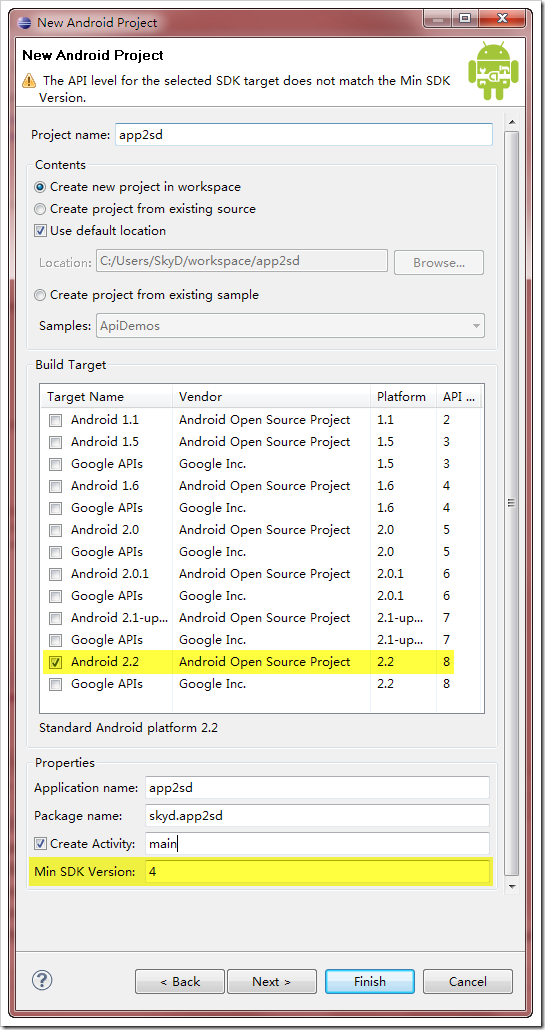The height and width of the screenshot is (1030, 545).
Task: Check the Android 1.6 build target
Action: click(56, 486)
